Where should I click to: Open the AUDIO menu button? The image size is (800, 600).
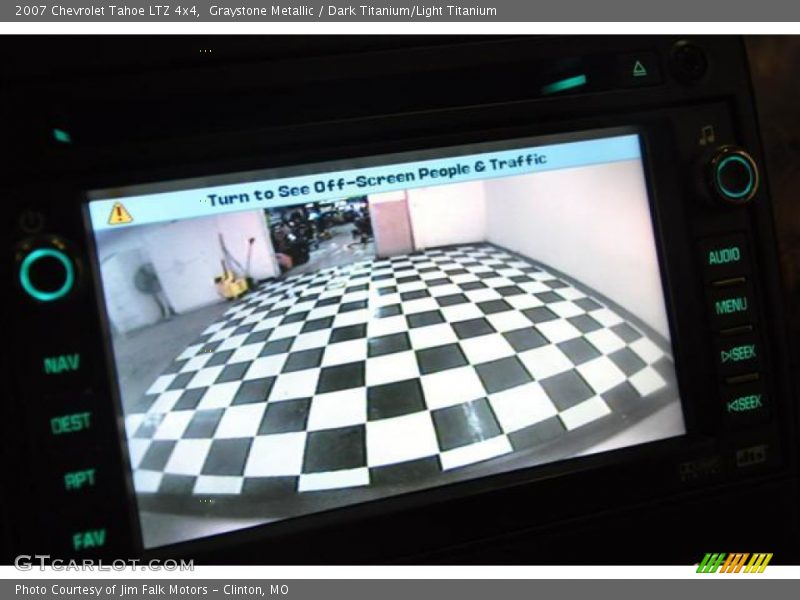(724, 256)
